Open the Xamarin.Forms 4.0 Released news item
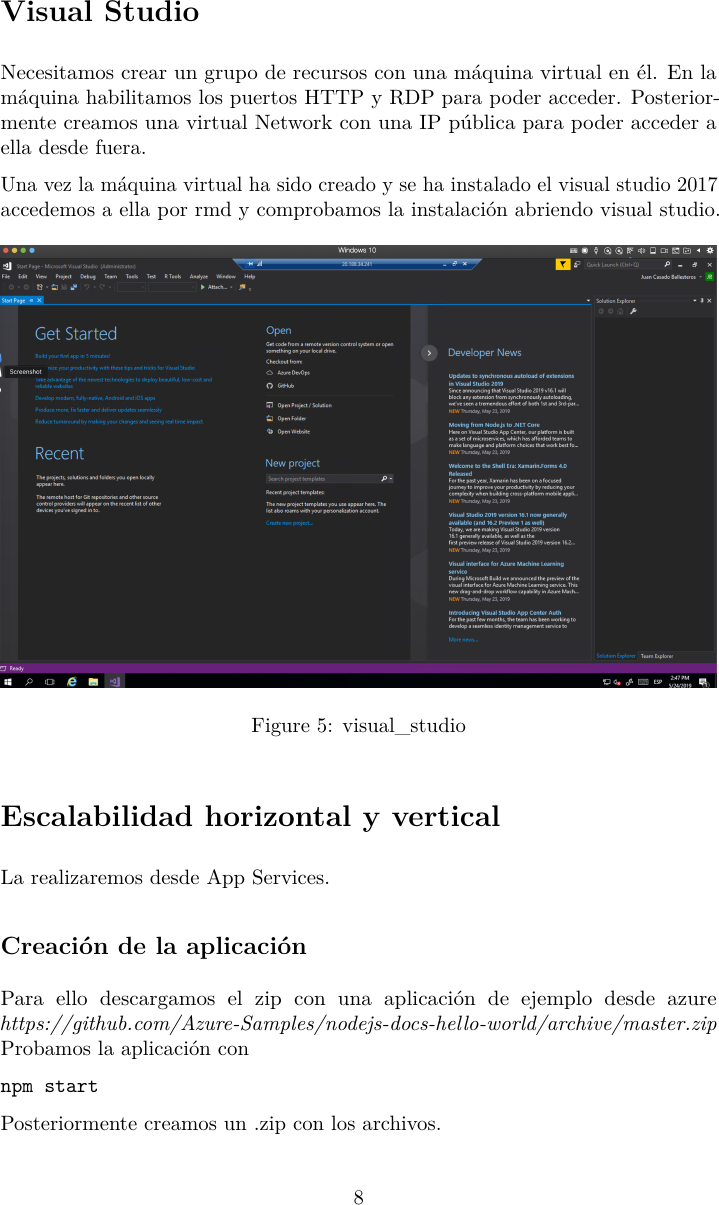This screenshot has width=719, height=1205. 507,469
